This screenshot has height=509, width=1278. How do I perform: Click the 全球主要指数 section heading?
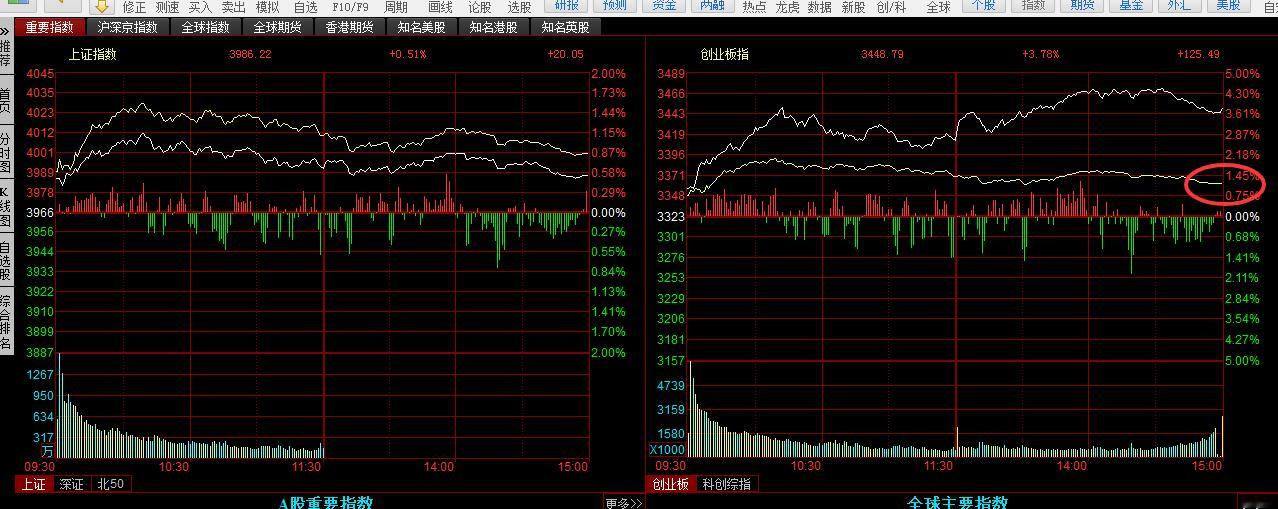click(x=957, y=502)
